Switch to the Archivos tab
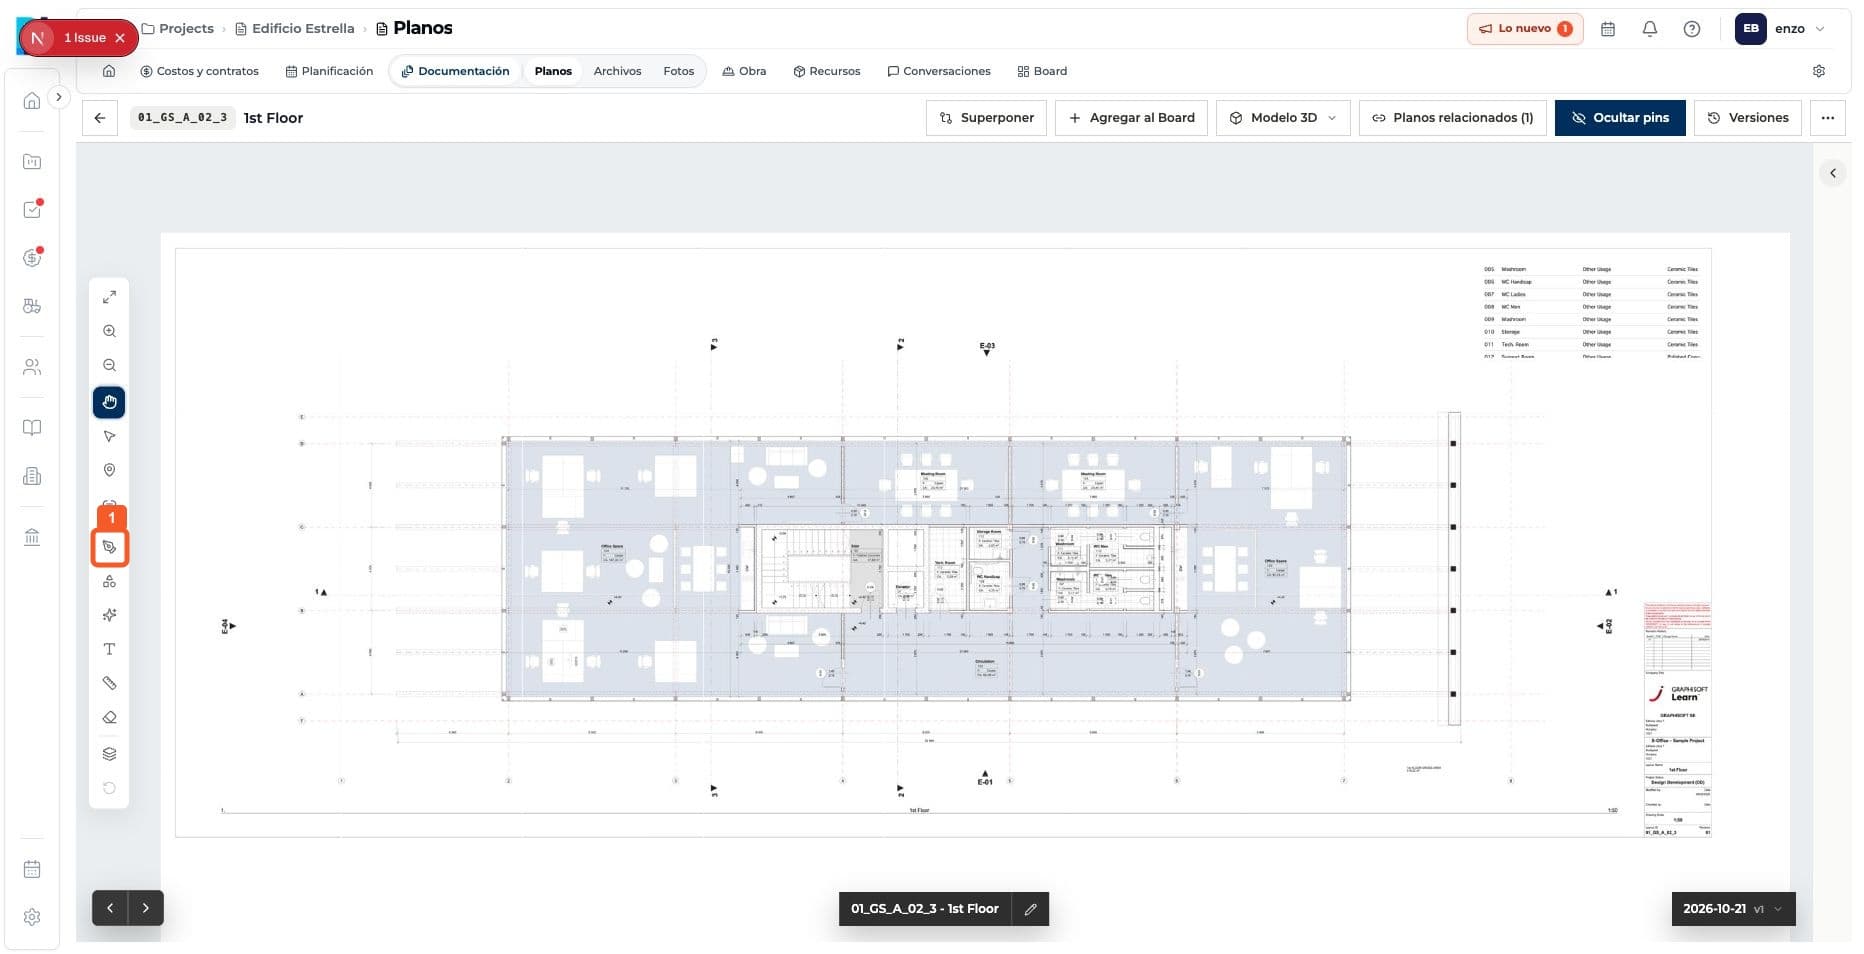This screenshot has height=954, width=1864. pyautogui.click(x=617, y=71)
